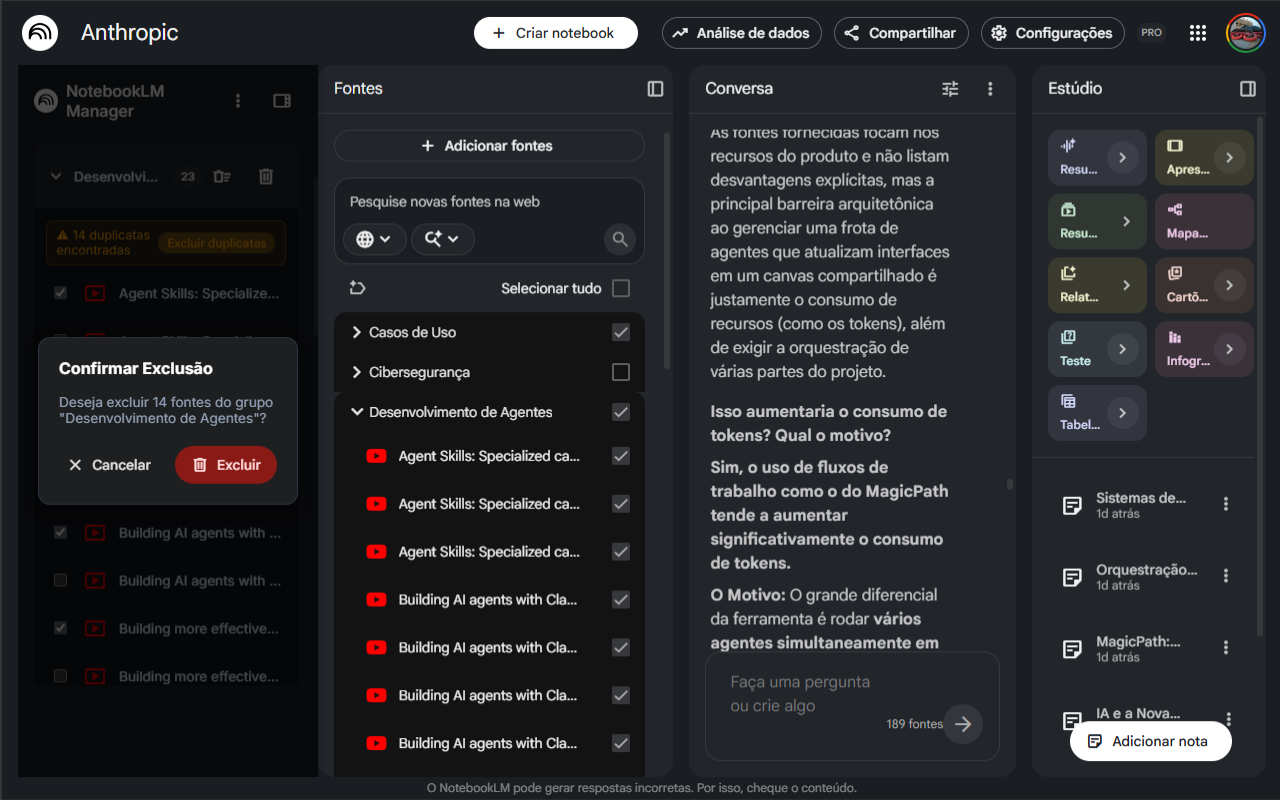Viewport: 1280px width, 800px height.
Task: Cancel the Confirmar Exclusão dialog
Action: point(110,465)
